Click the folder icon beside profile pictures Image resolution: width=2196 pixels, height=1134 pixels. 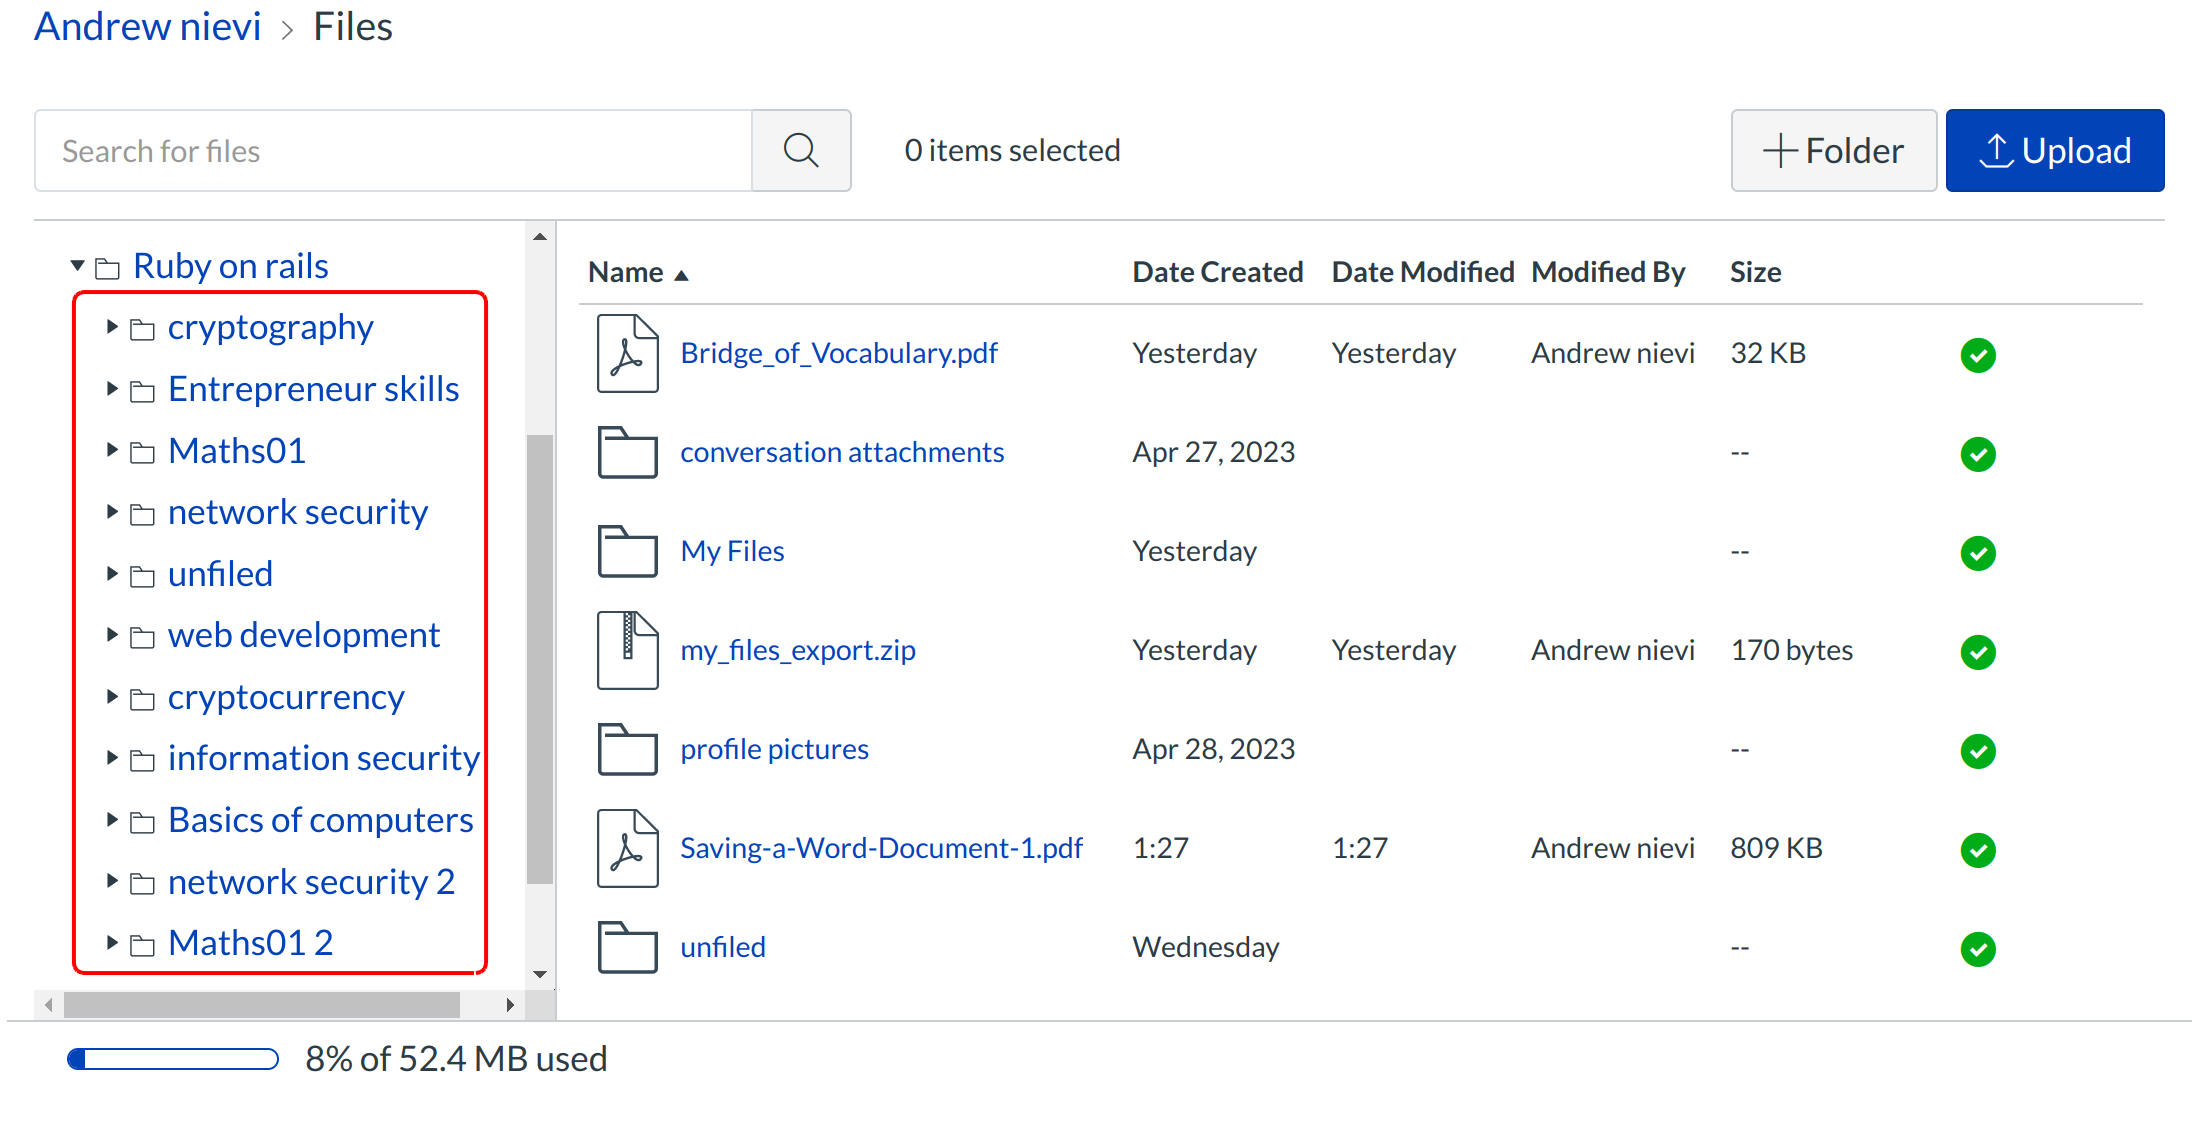click(x=627, y=750)
